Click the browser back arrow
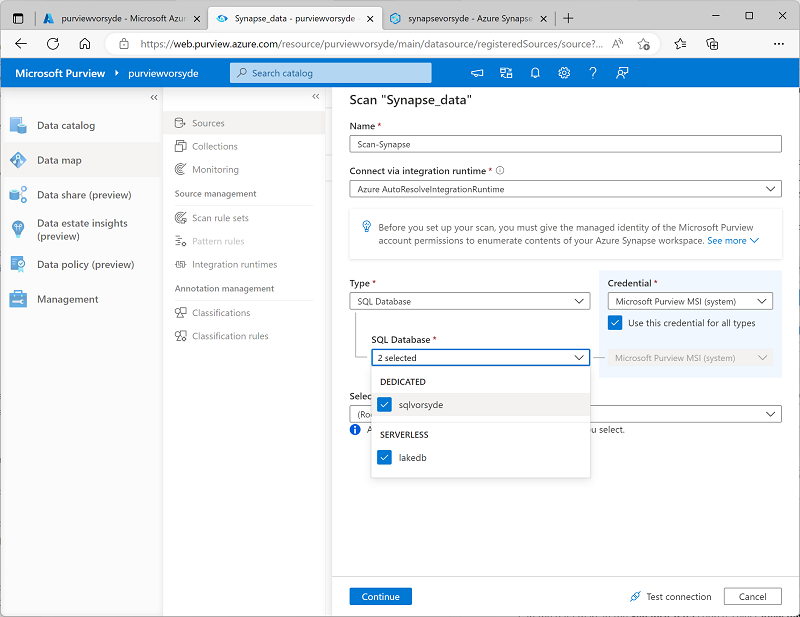800x617 pixels. pos(21,44)
